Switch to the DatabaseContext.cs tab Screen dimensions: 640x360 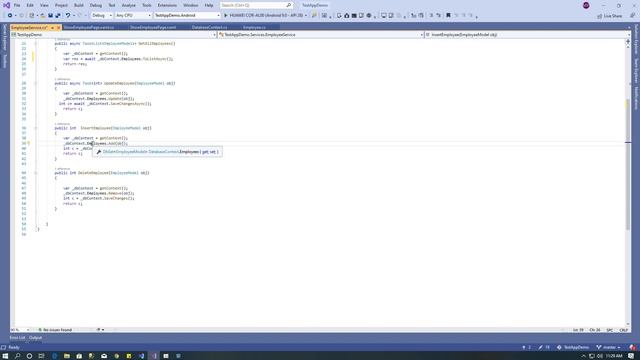click(209, 27)
